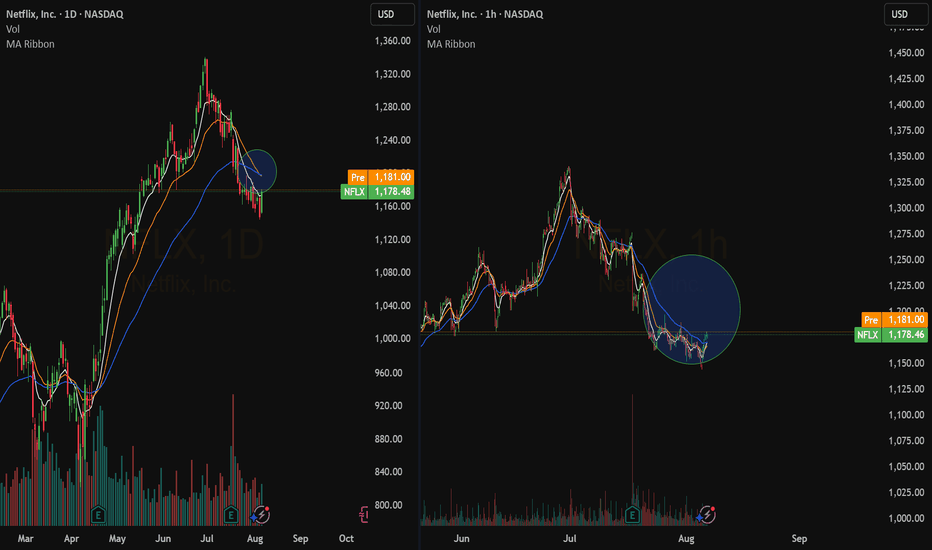Click the May label on daily time axis
Viewport: 932px width, 550px height.
click(x=117, y=539)
